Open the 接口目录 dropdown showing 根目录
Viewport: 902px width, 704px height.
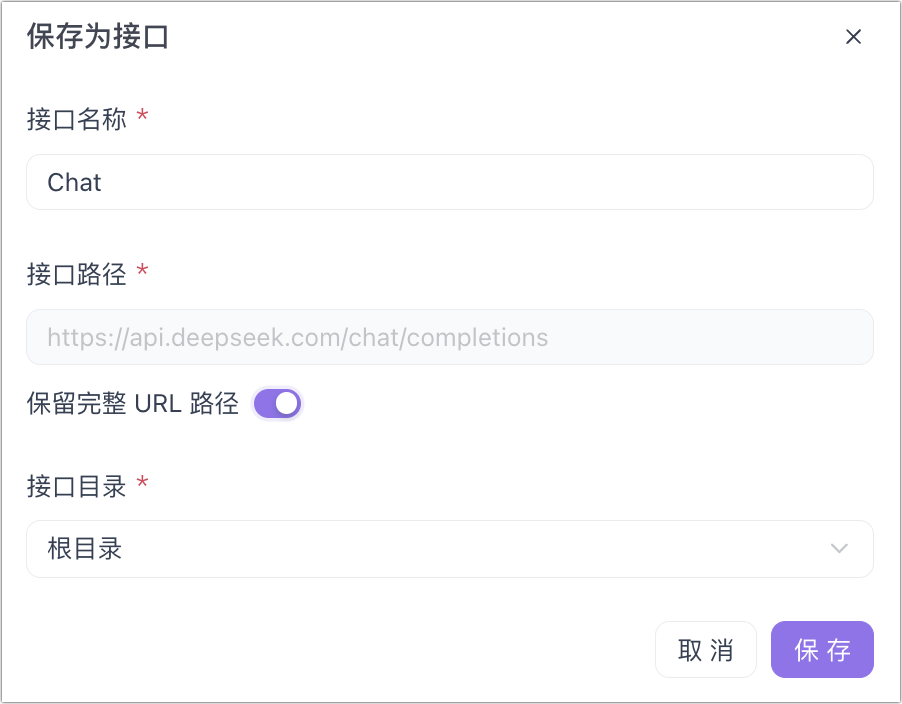[x=450, y=549]
